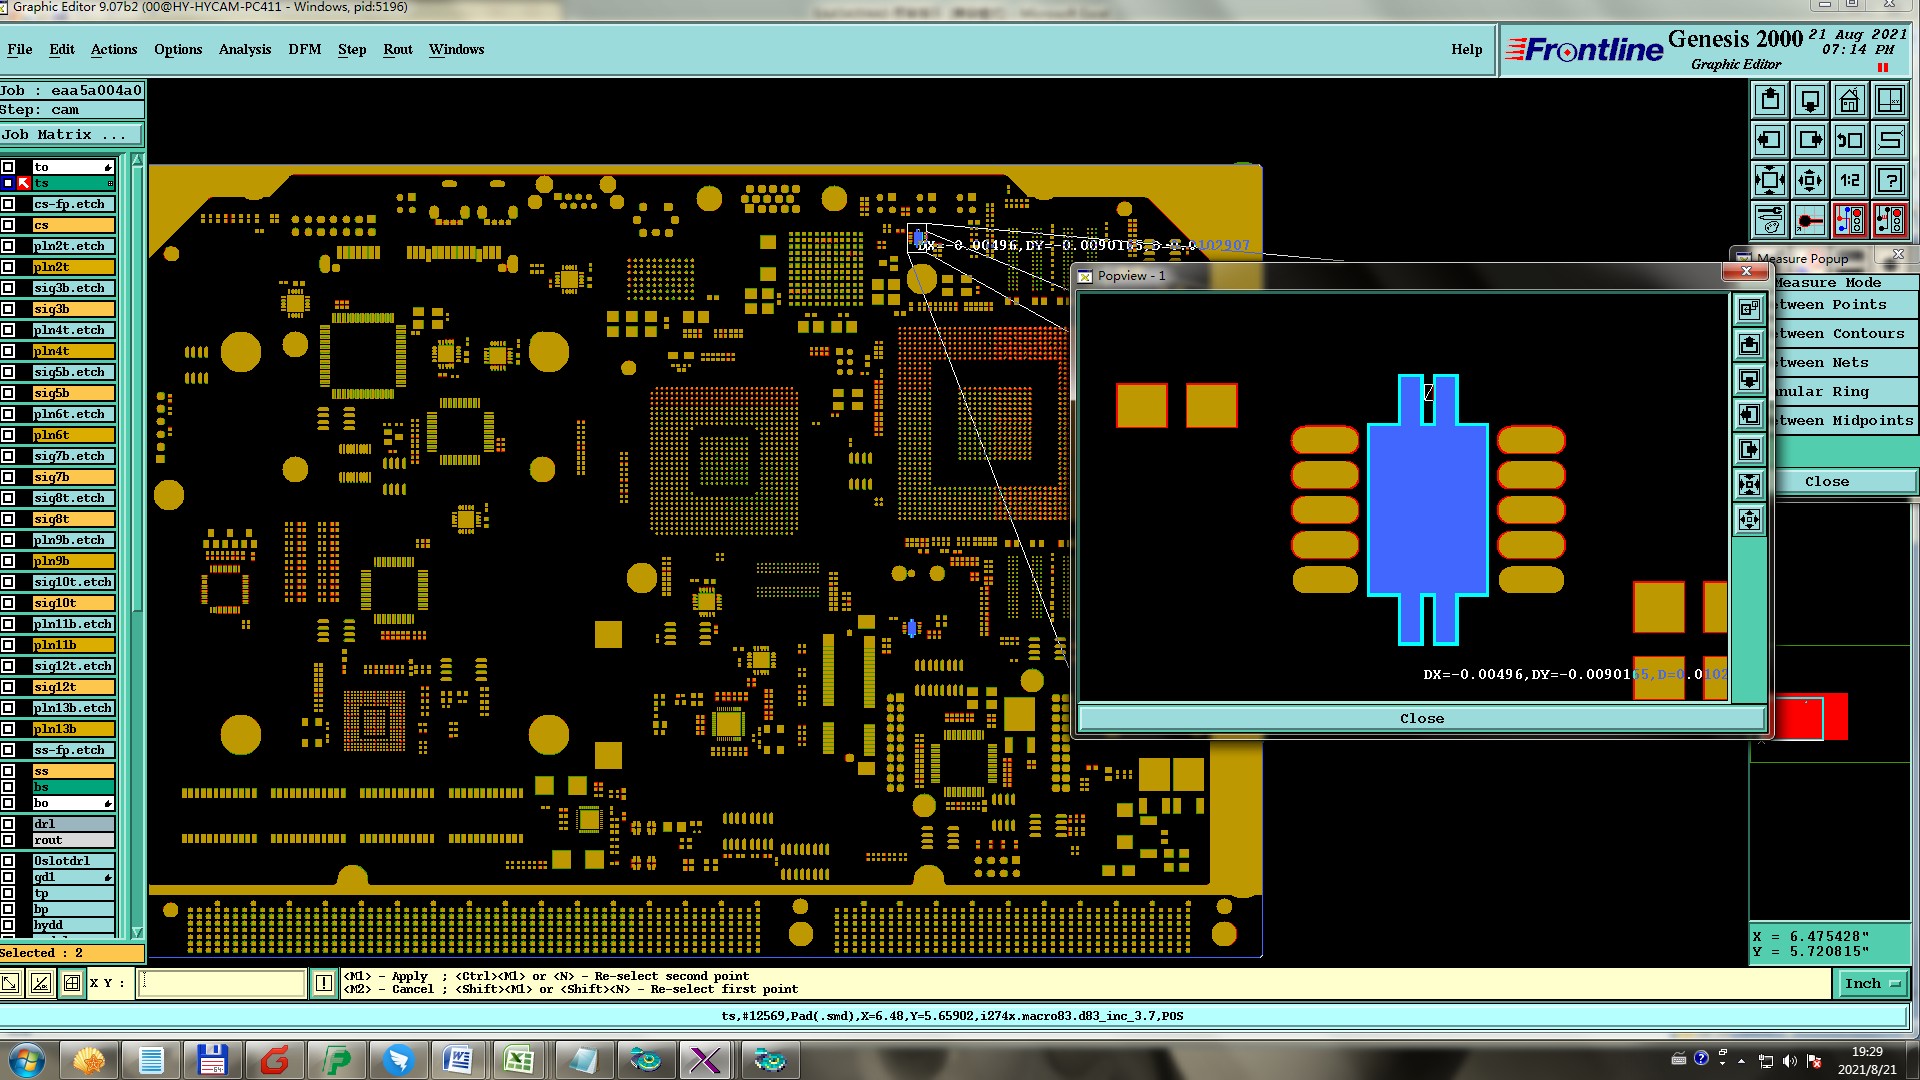Click the pan left arrow icon
Viewport: 1920px width, 1080px height.
click(x=1769, y=141)
